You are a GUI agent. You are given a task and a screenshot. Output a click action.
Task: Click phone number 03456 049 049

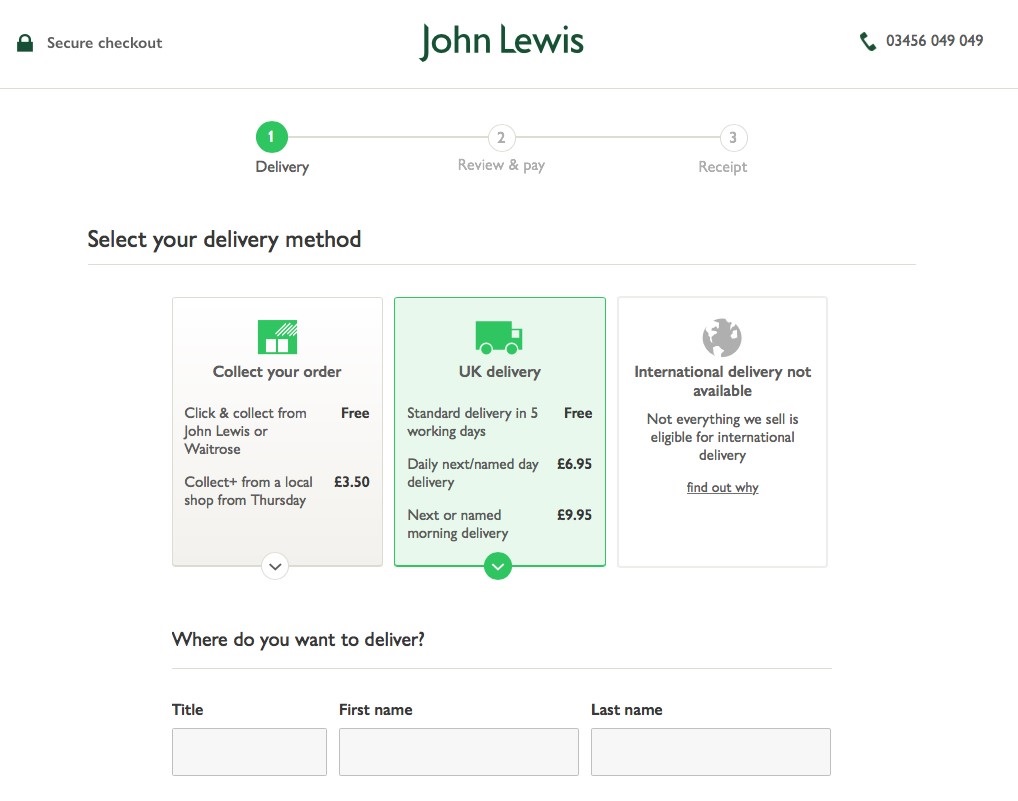934,41
